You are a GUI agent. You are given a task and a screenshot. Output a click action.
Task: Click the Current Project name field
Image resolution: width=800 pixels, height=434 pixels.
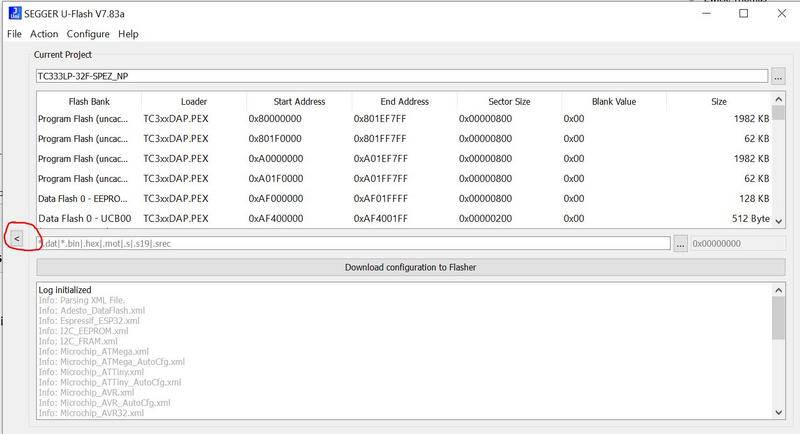402,76
